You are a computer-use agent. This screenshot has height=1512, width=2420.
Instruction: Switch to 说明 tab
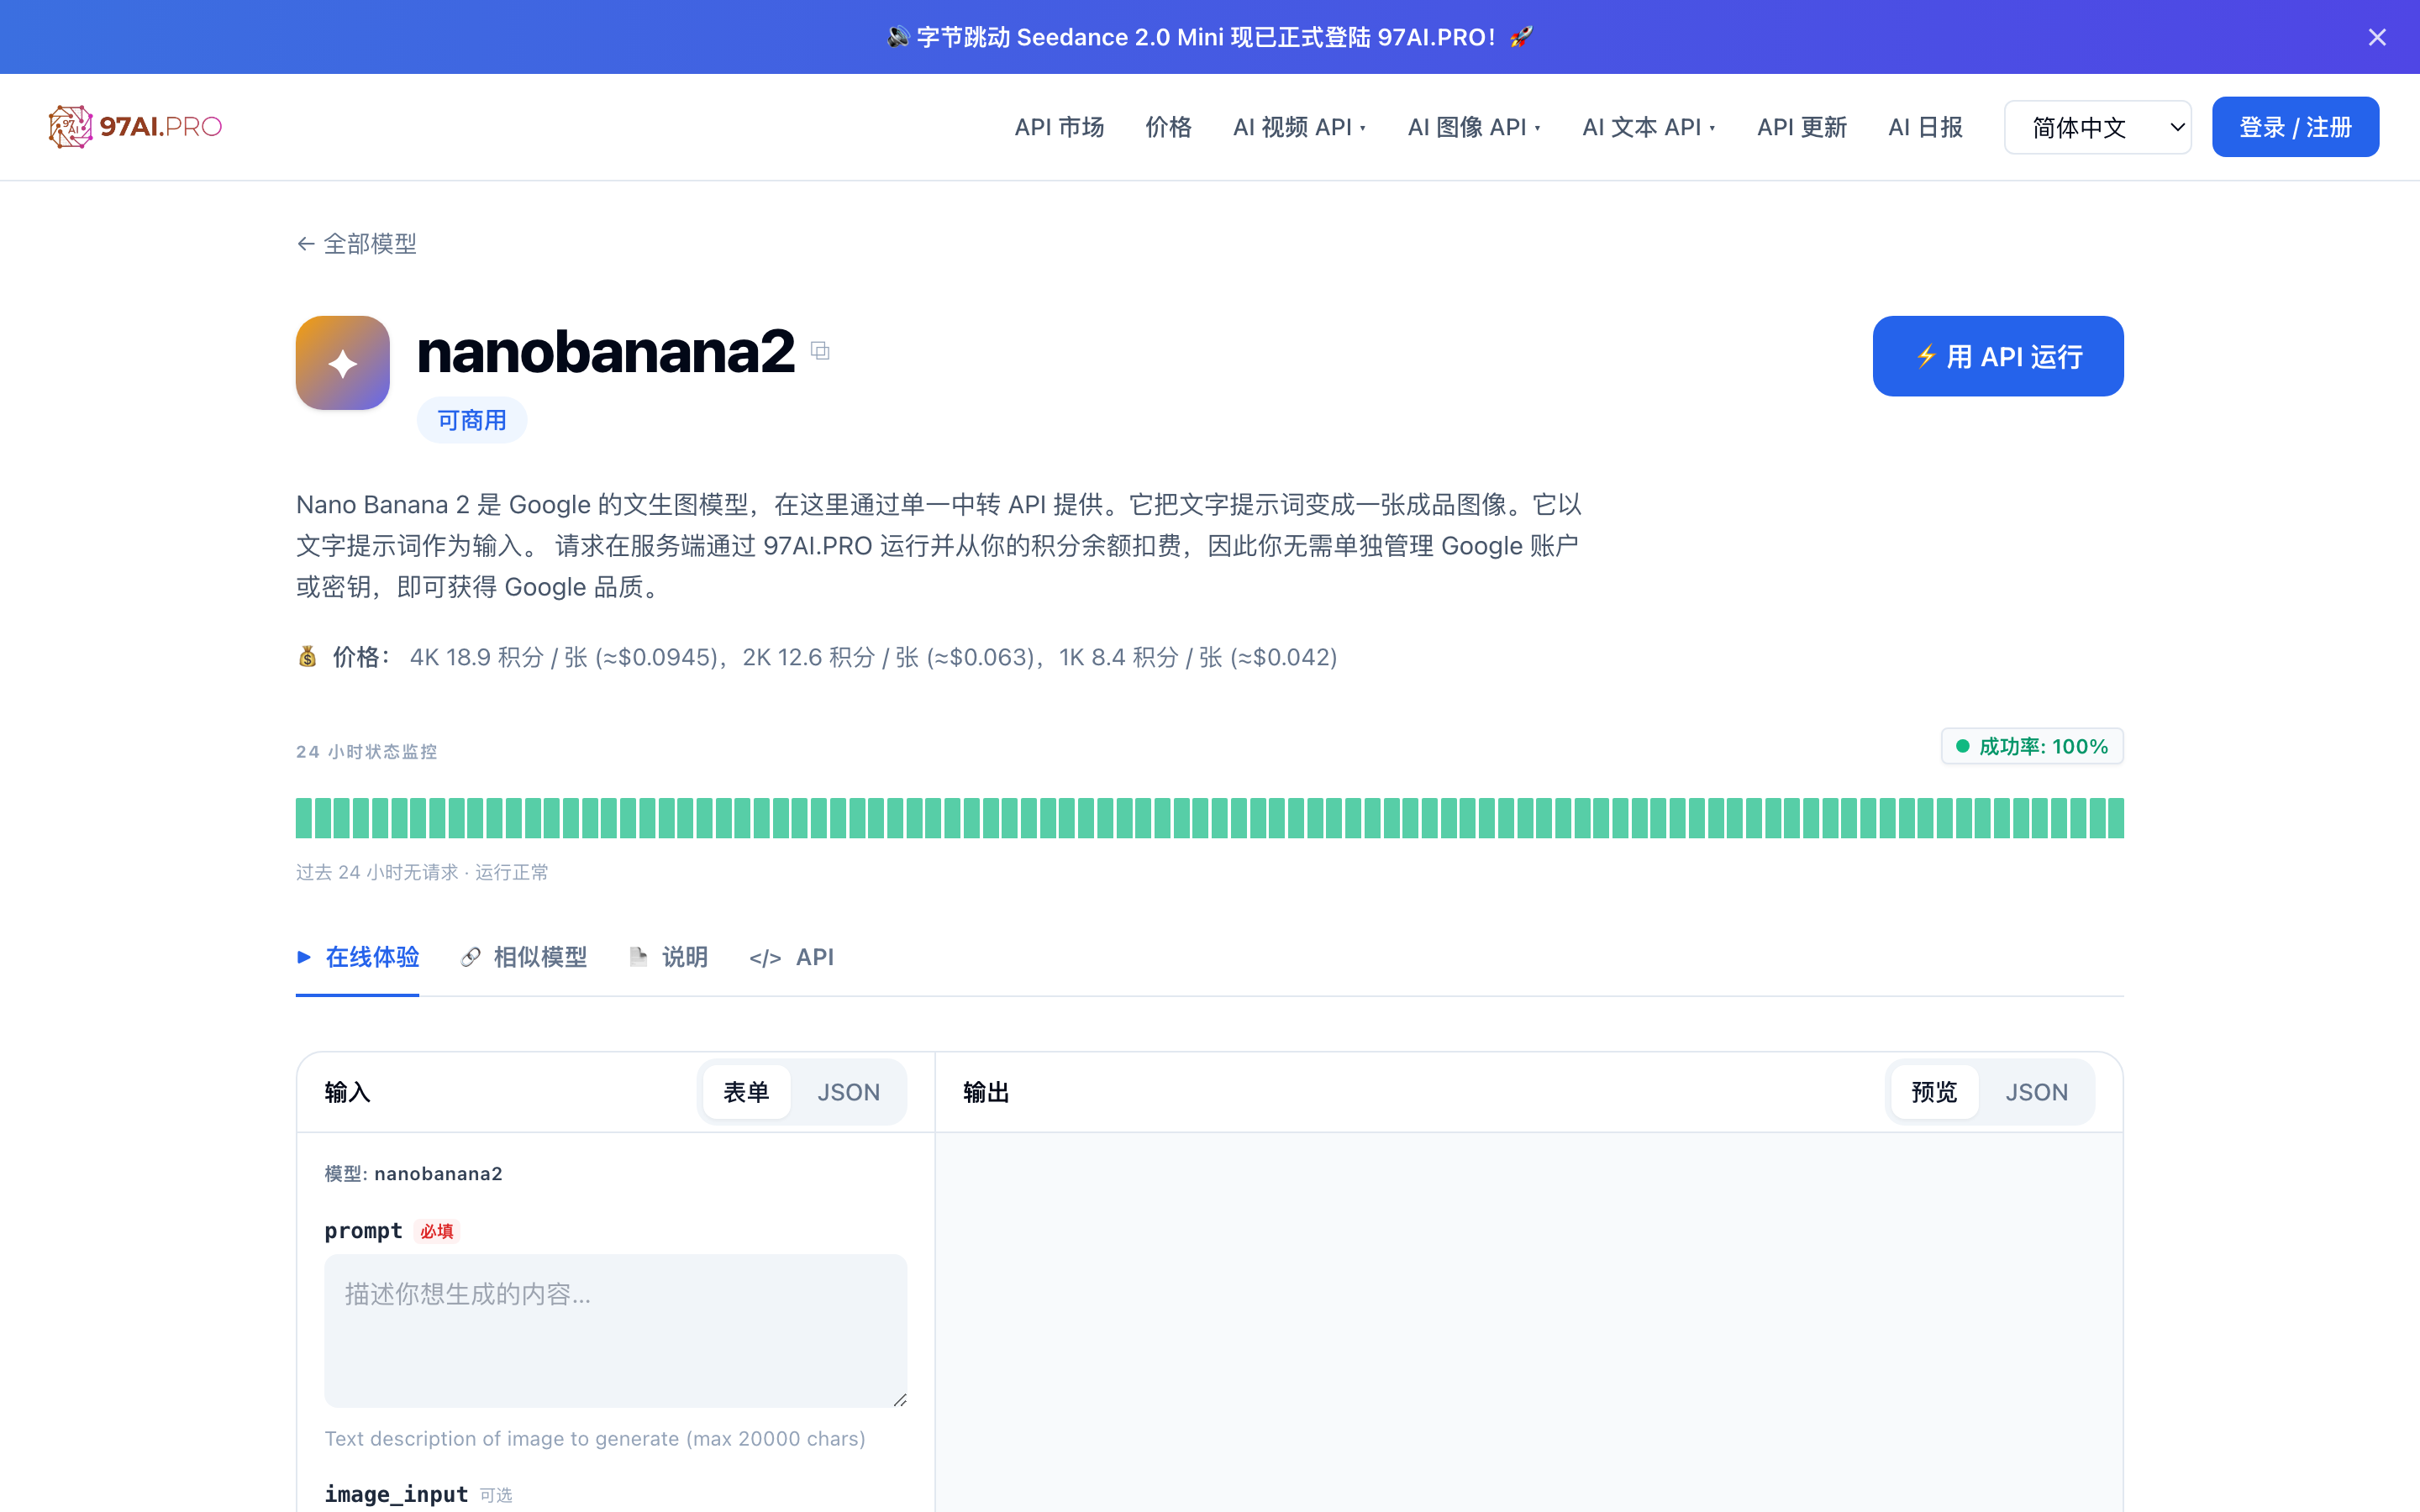click(x=668, y=957)
